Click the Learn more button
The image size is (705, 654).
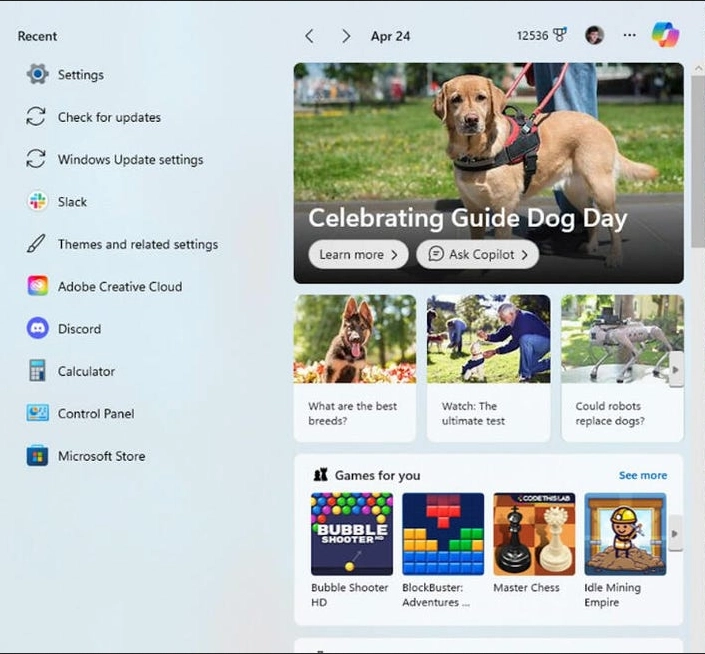358,254
